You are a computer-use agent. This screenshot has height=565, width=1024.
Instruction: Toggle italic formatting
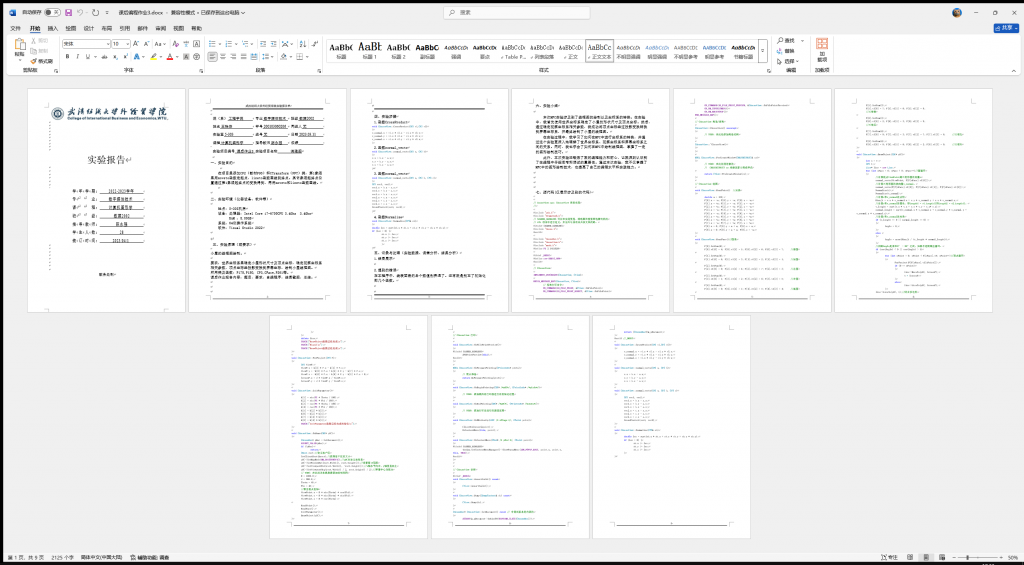(78, 57)
